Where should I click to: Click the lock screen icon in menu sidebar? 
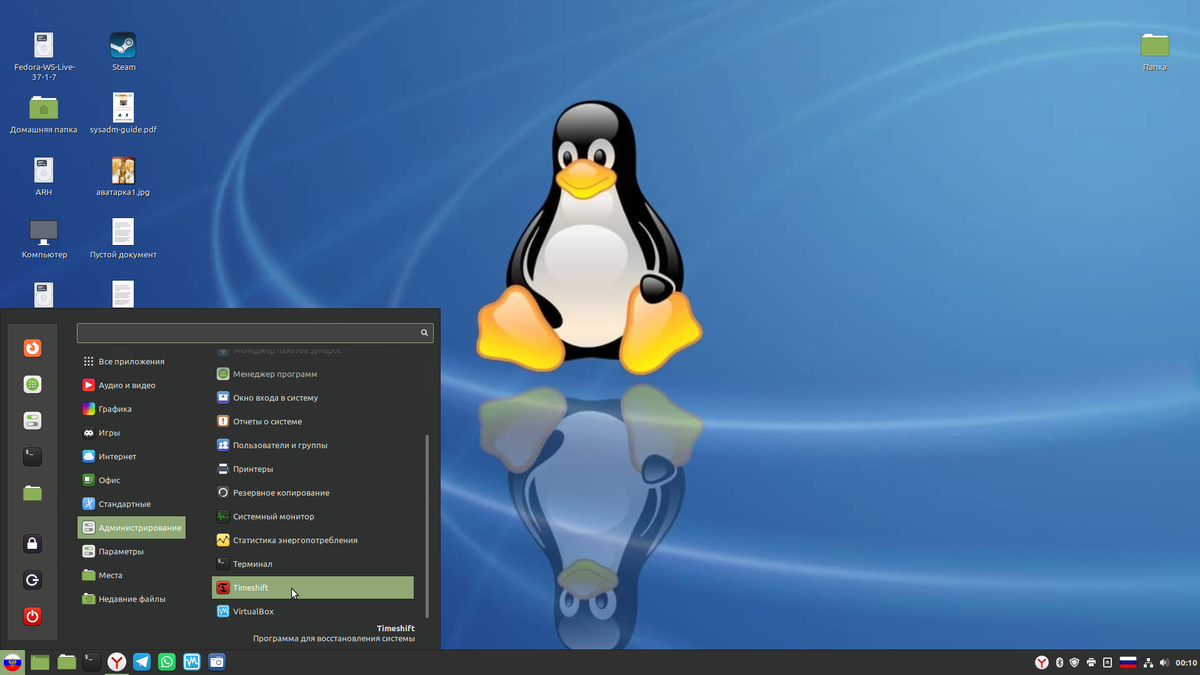33,544
